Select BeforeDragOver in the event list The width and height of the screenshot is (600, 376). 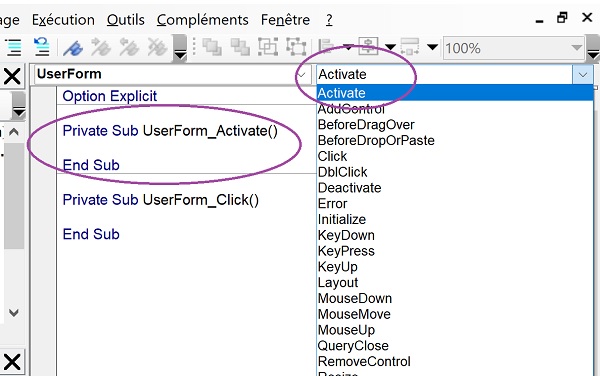[x=455, y=125]
